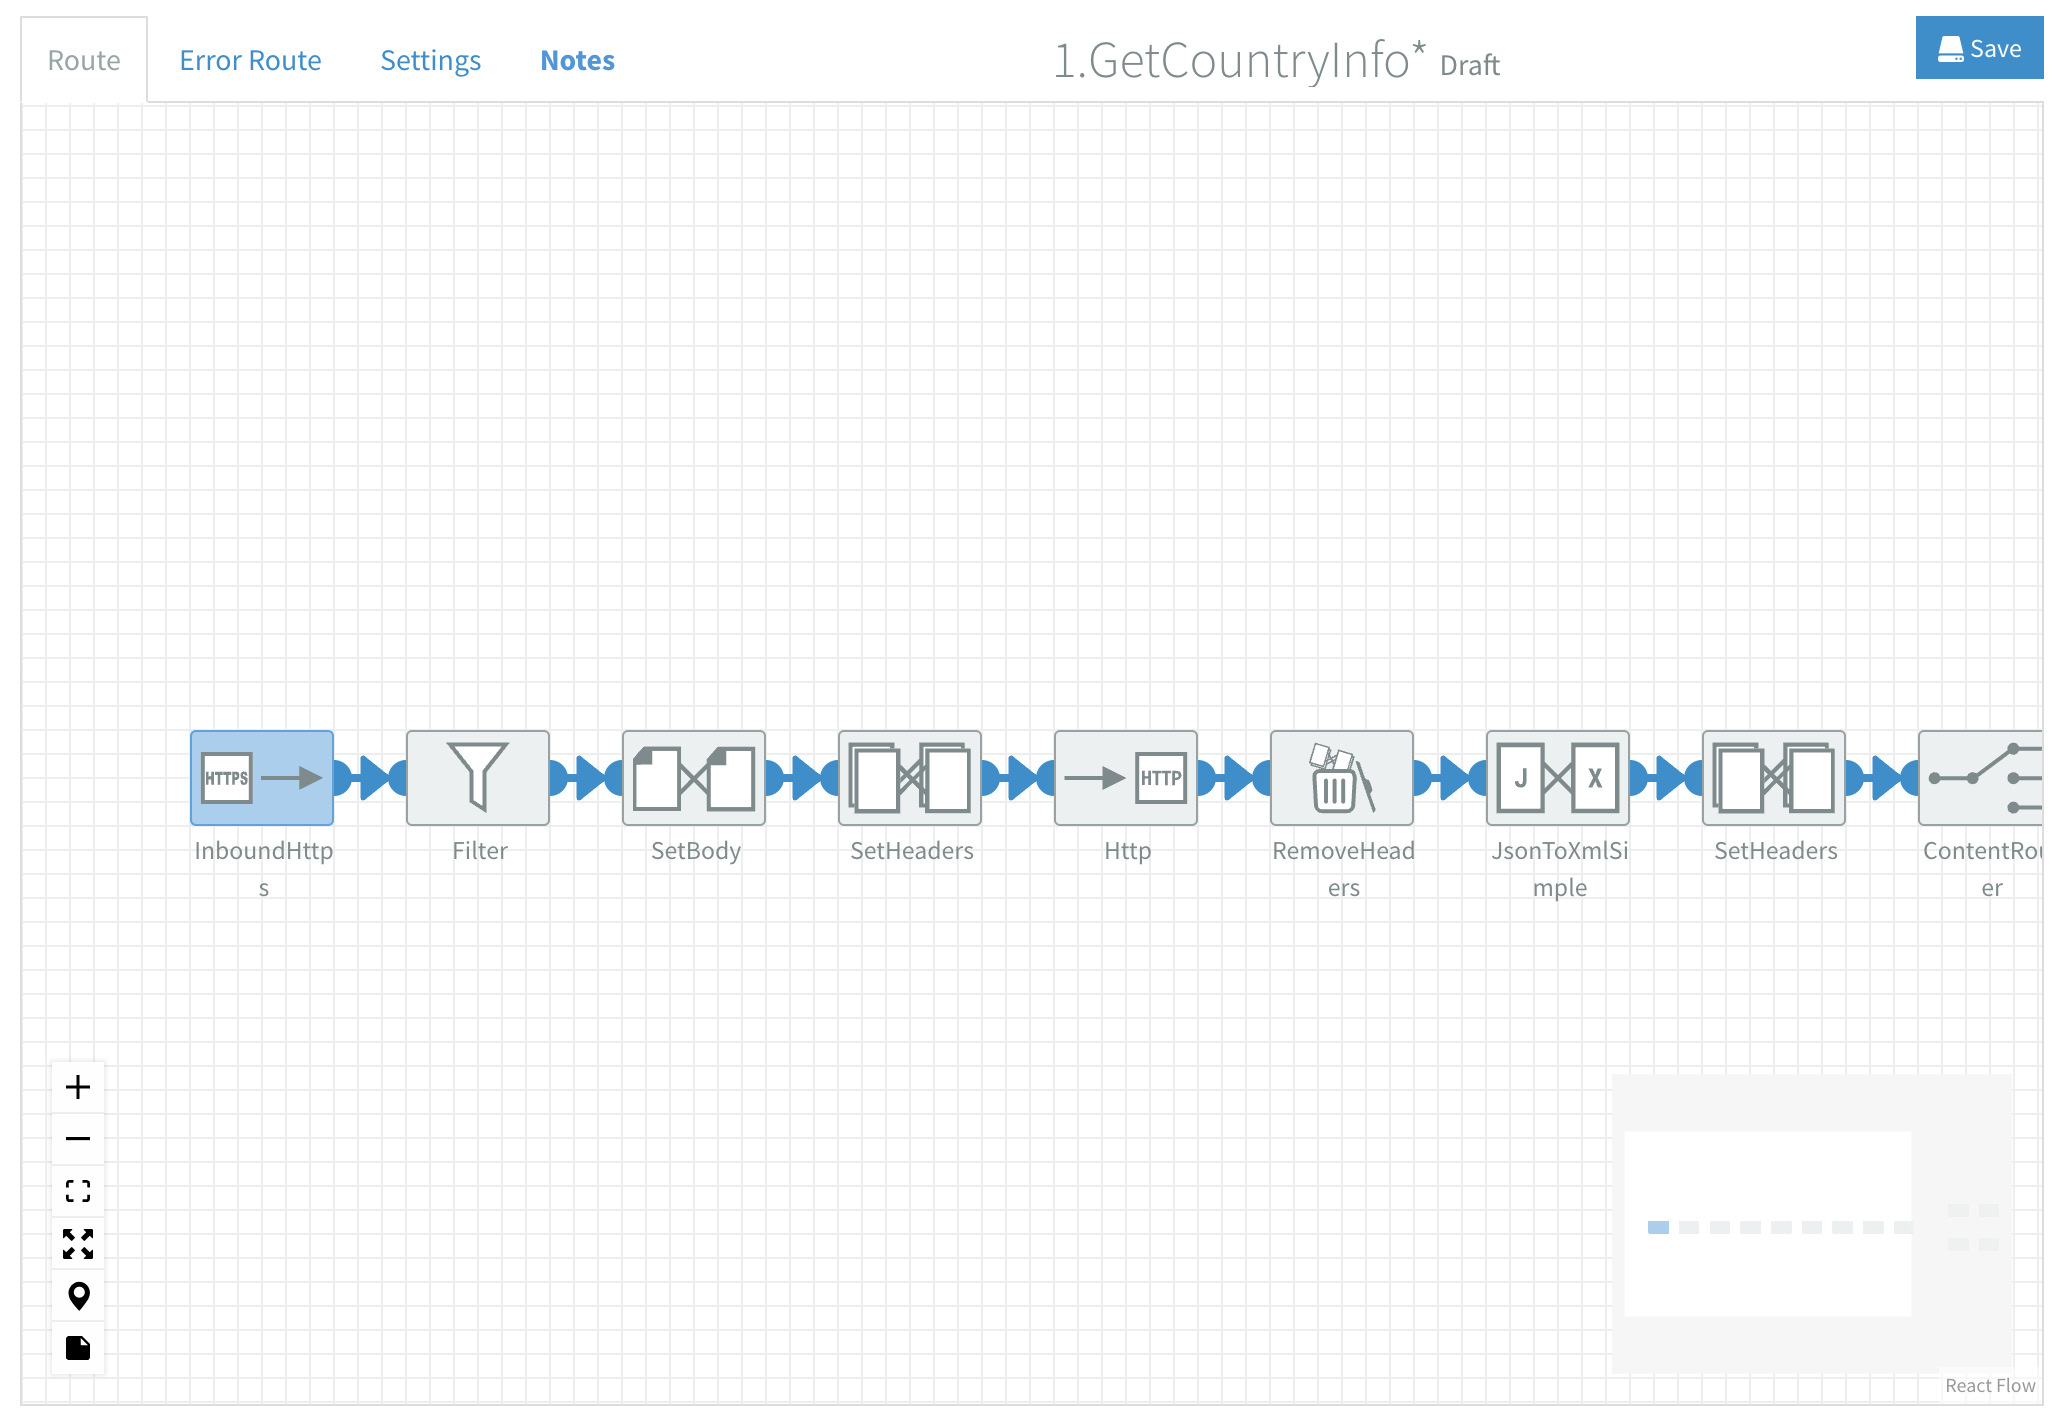Select the Filter node icon
The width and height of the screenshot is (2062, 1426).
point(479,777)
